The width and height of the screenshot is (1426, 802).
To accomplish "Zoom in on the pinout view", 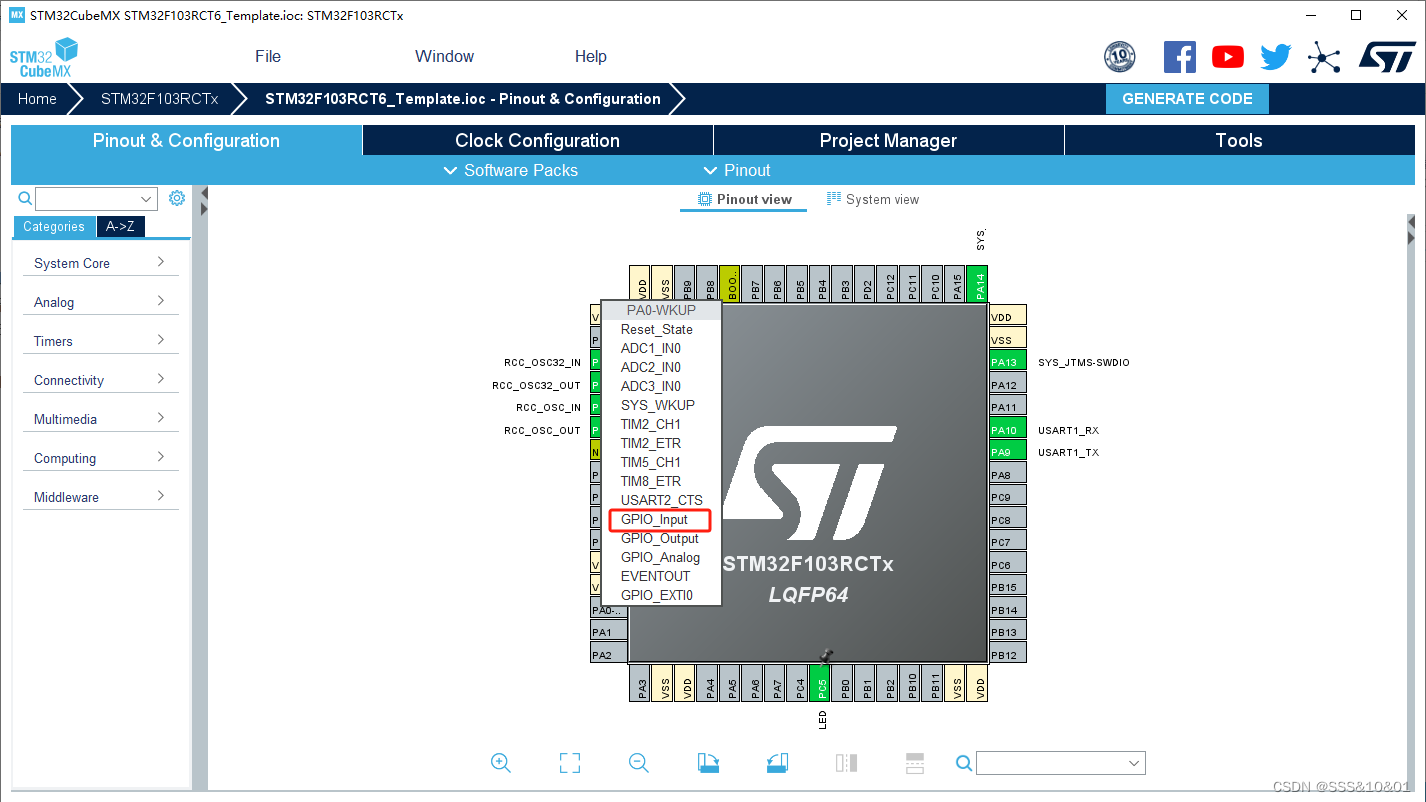I will (x=501, y=763).
